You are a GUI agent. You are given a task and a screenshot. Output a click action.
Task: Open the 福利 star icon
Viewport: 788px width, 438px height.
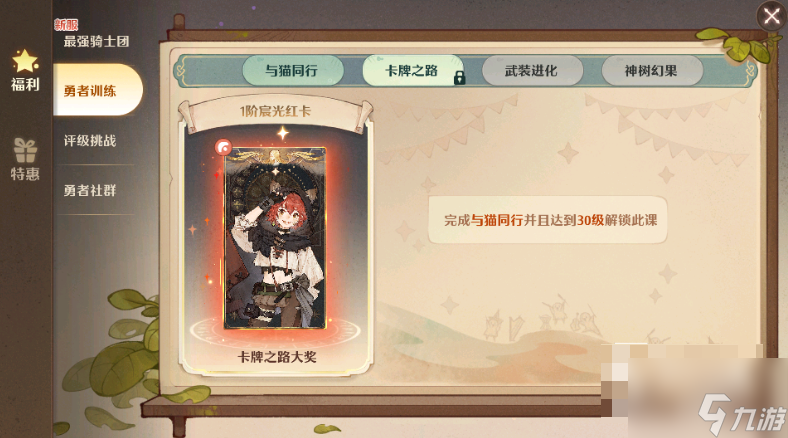click(x=25, y=61)
